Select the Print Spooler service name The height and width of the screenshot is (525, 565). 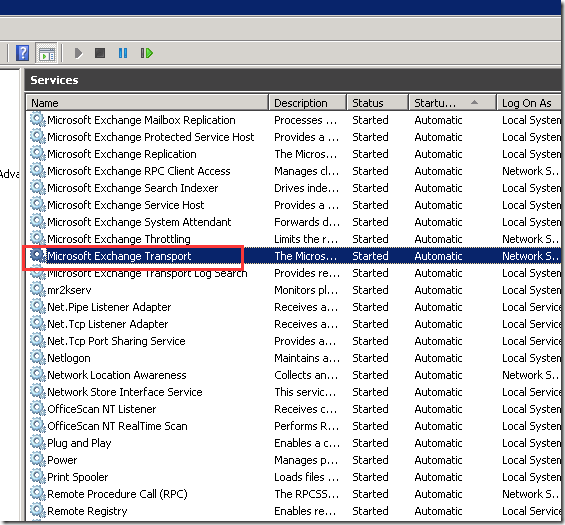tap(77, 477)
